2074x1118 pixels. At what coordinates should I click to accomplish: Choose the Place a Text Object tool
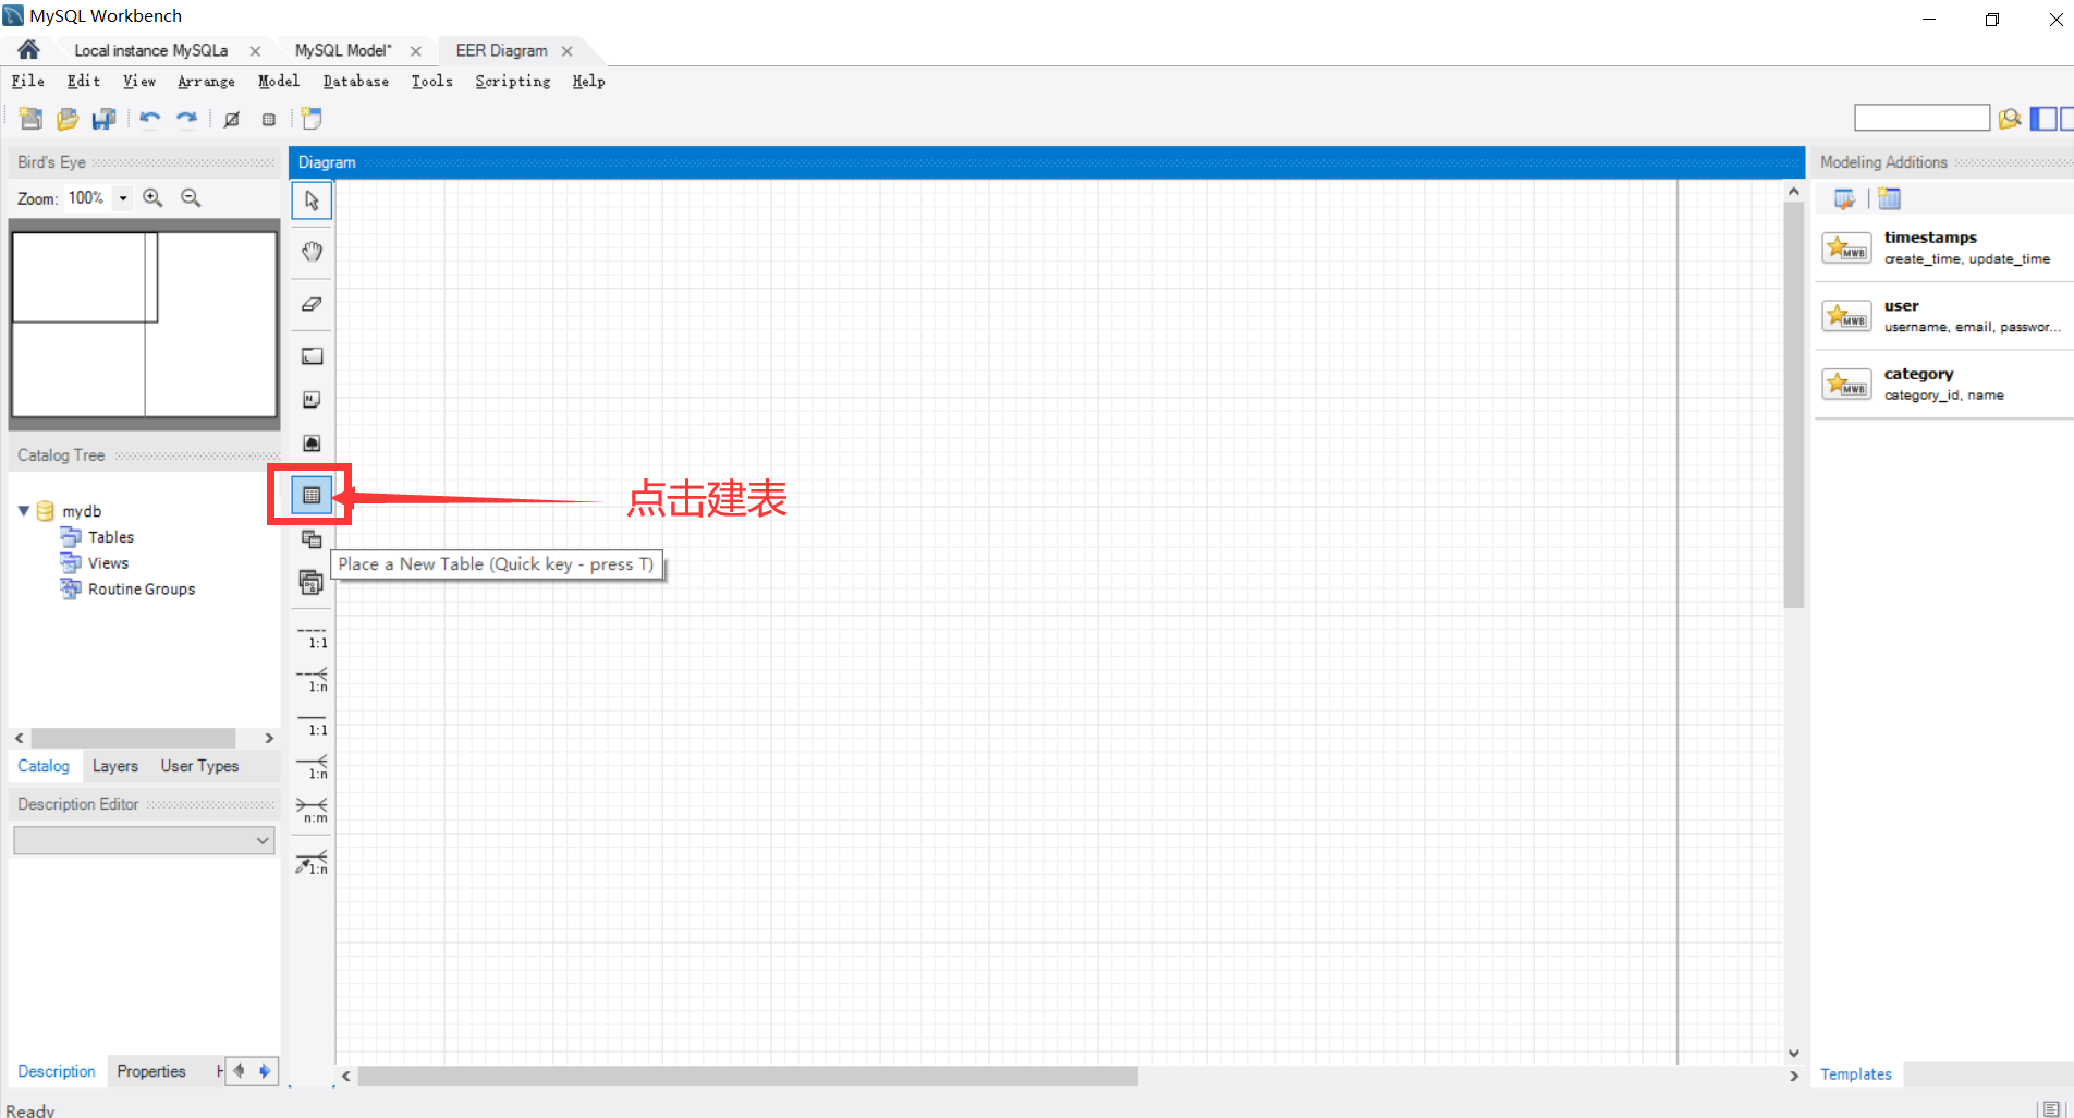point(311,399)
